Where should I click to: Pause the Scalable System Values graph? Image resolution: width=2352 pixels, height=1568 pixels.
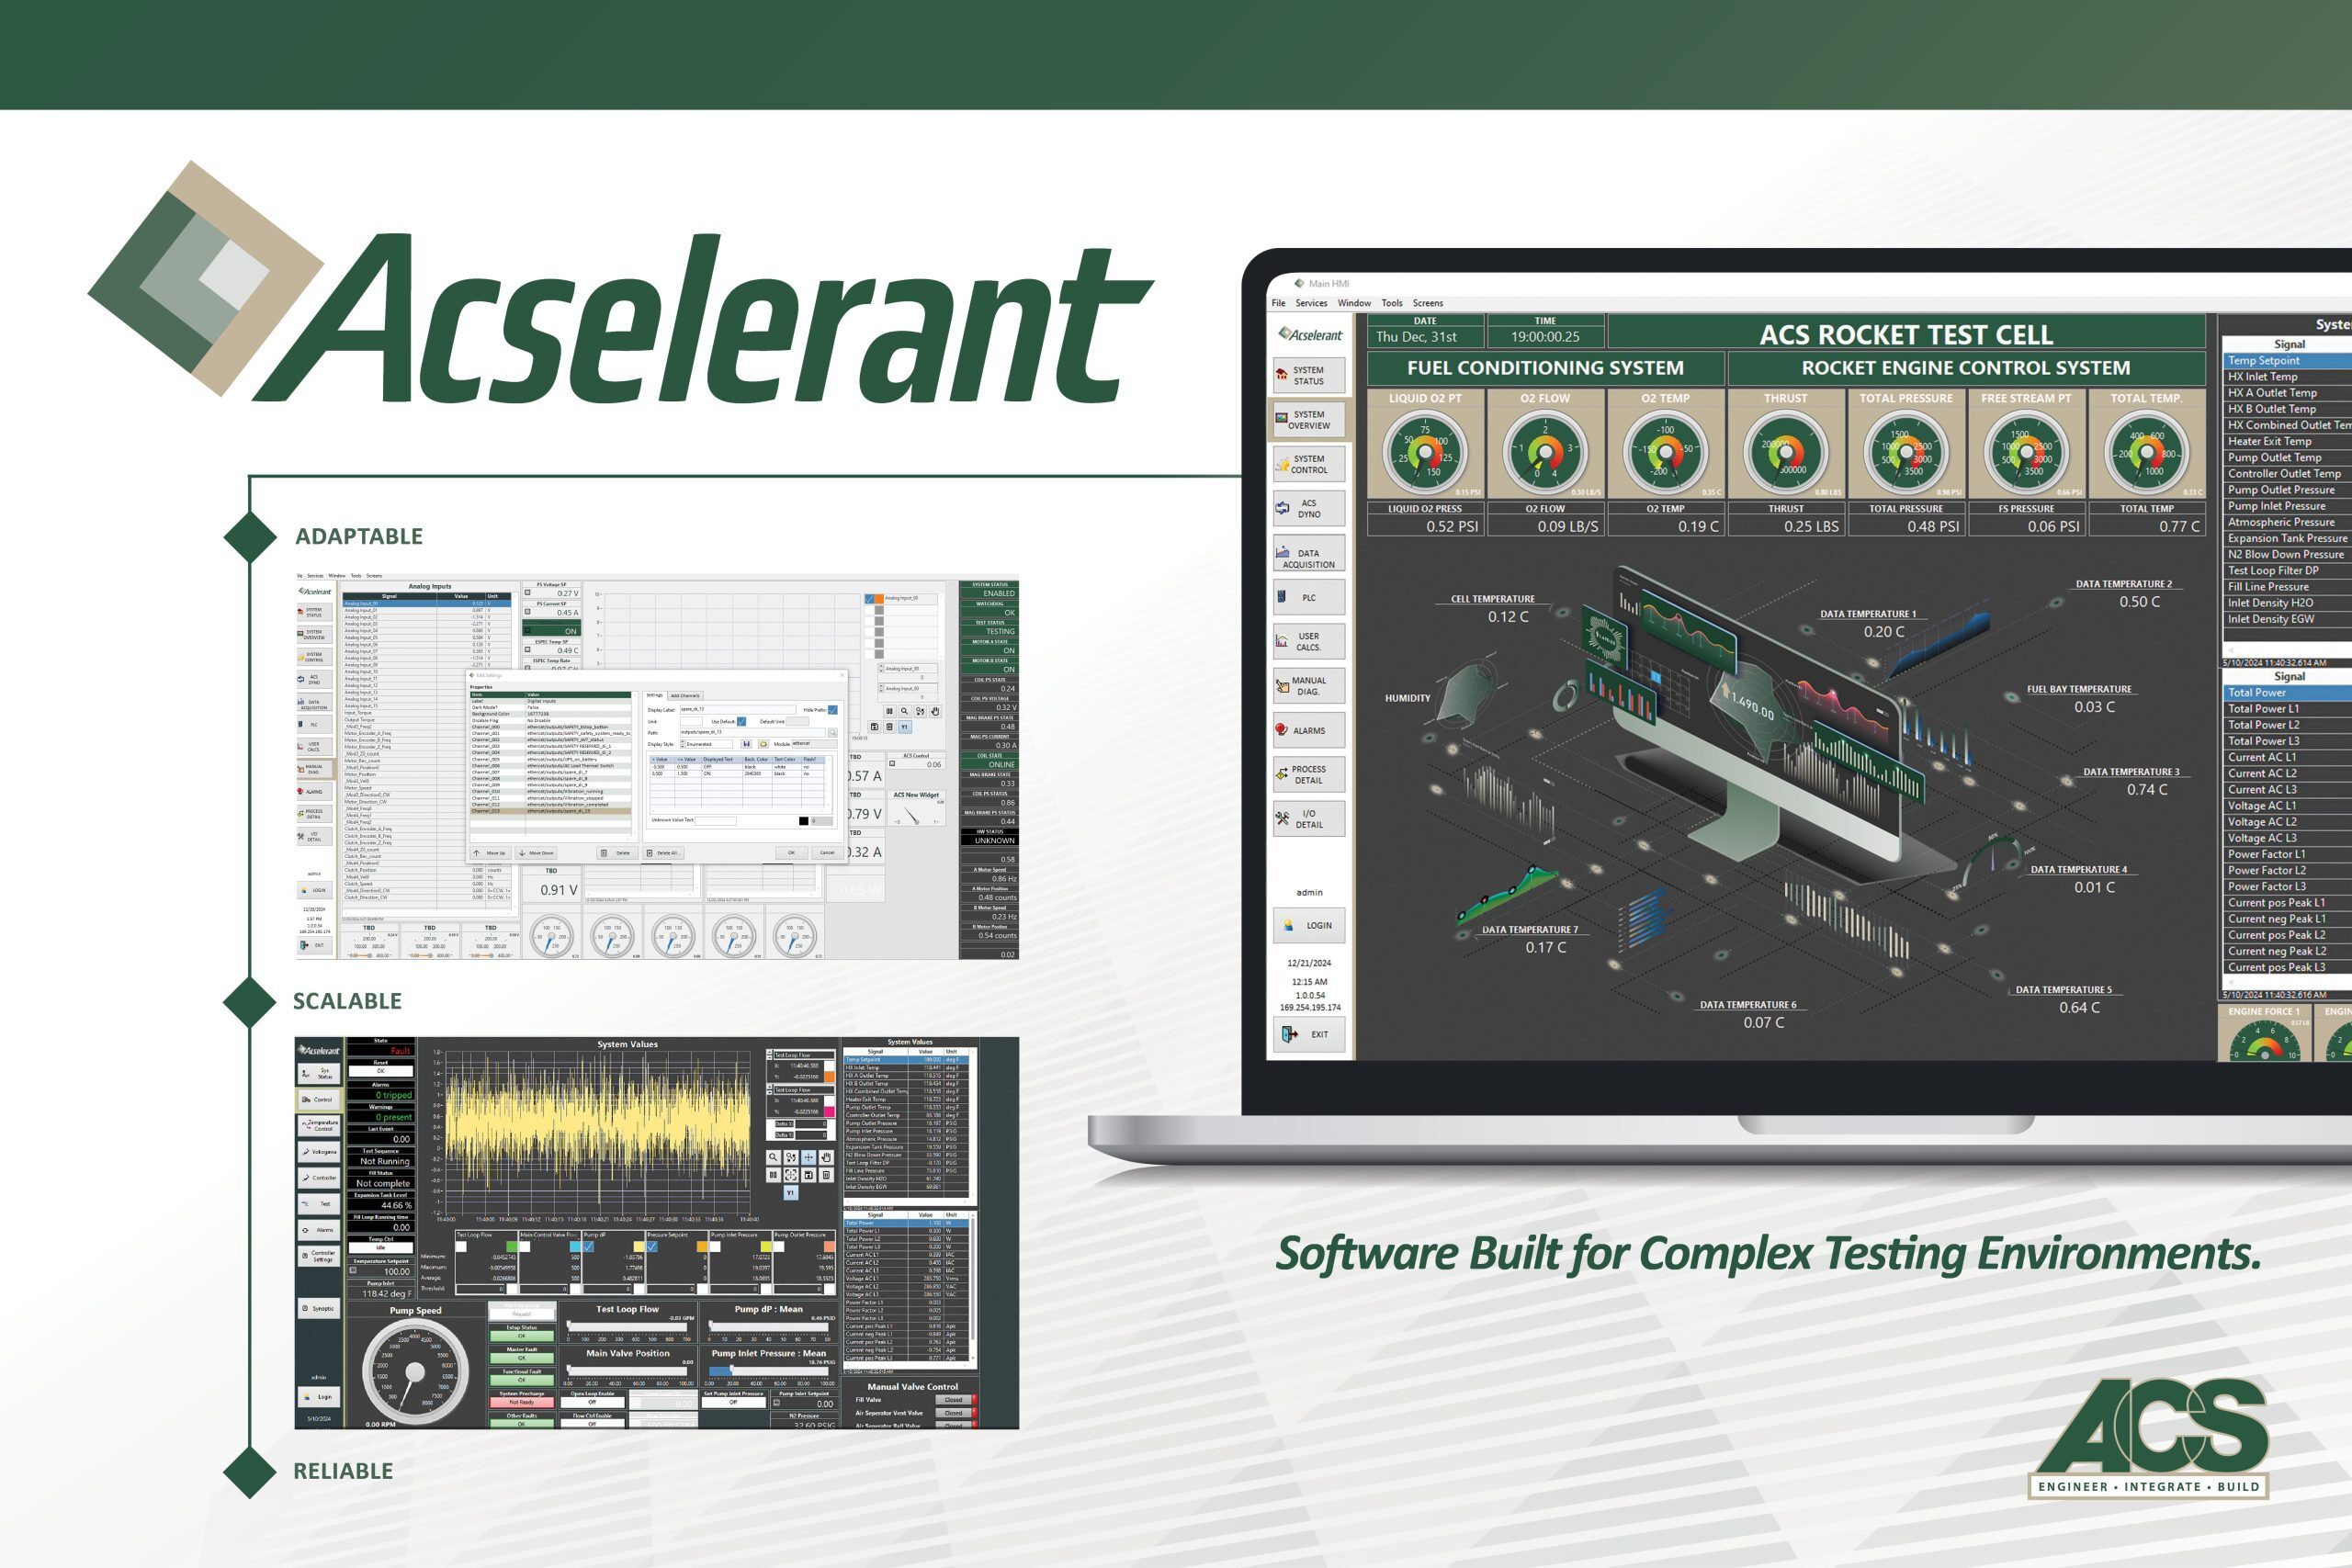(773, 1175)
